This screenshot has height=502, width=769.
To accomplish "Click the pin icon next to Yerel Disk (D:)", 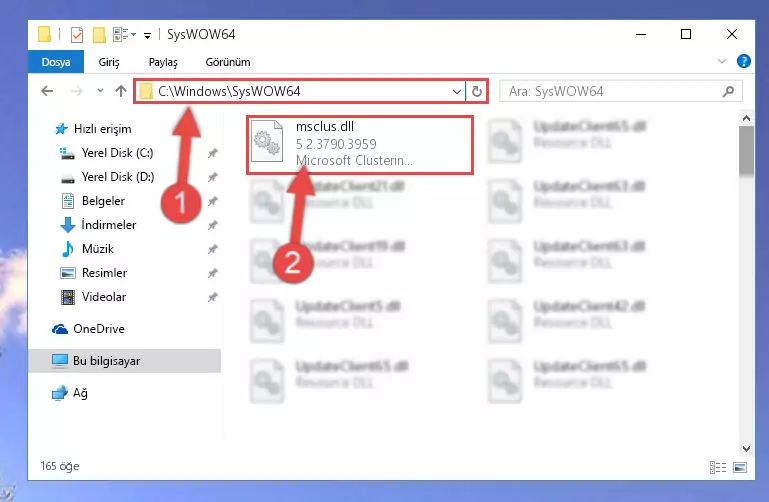I will [x=212, y=177].
